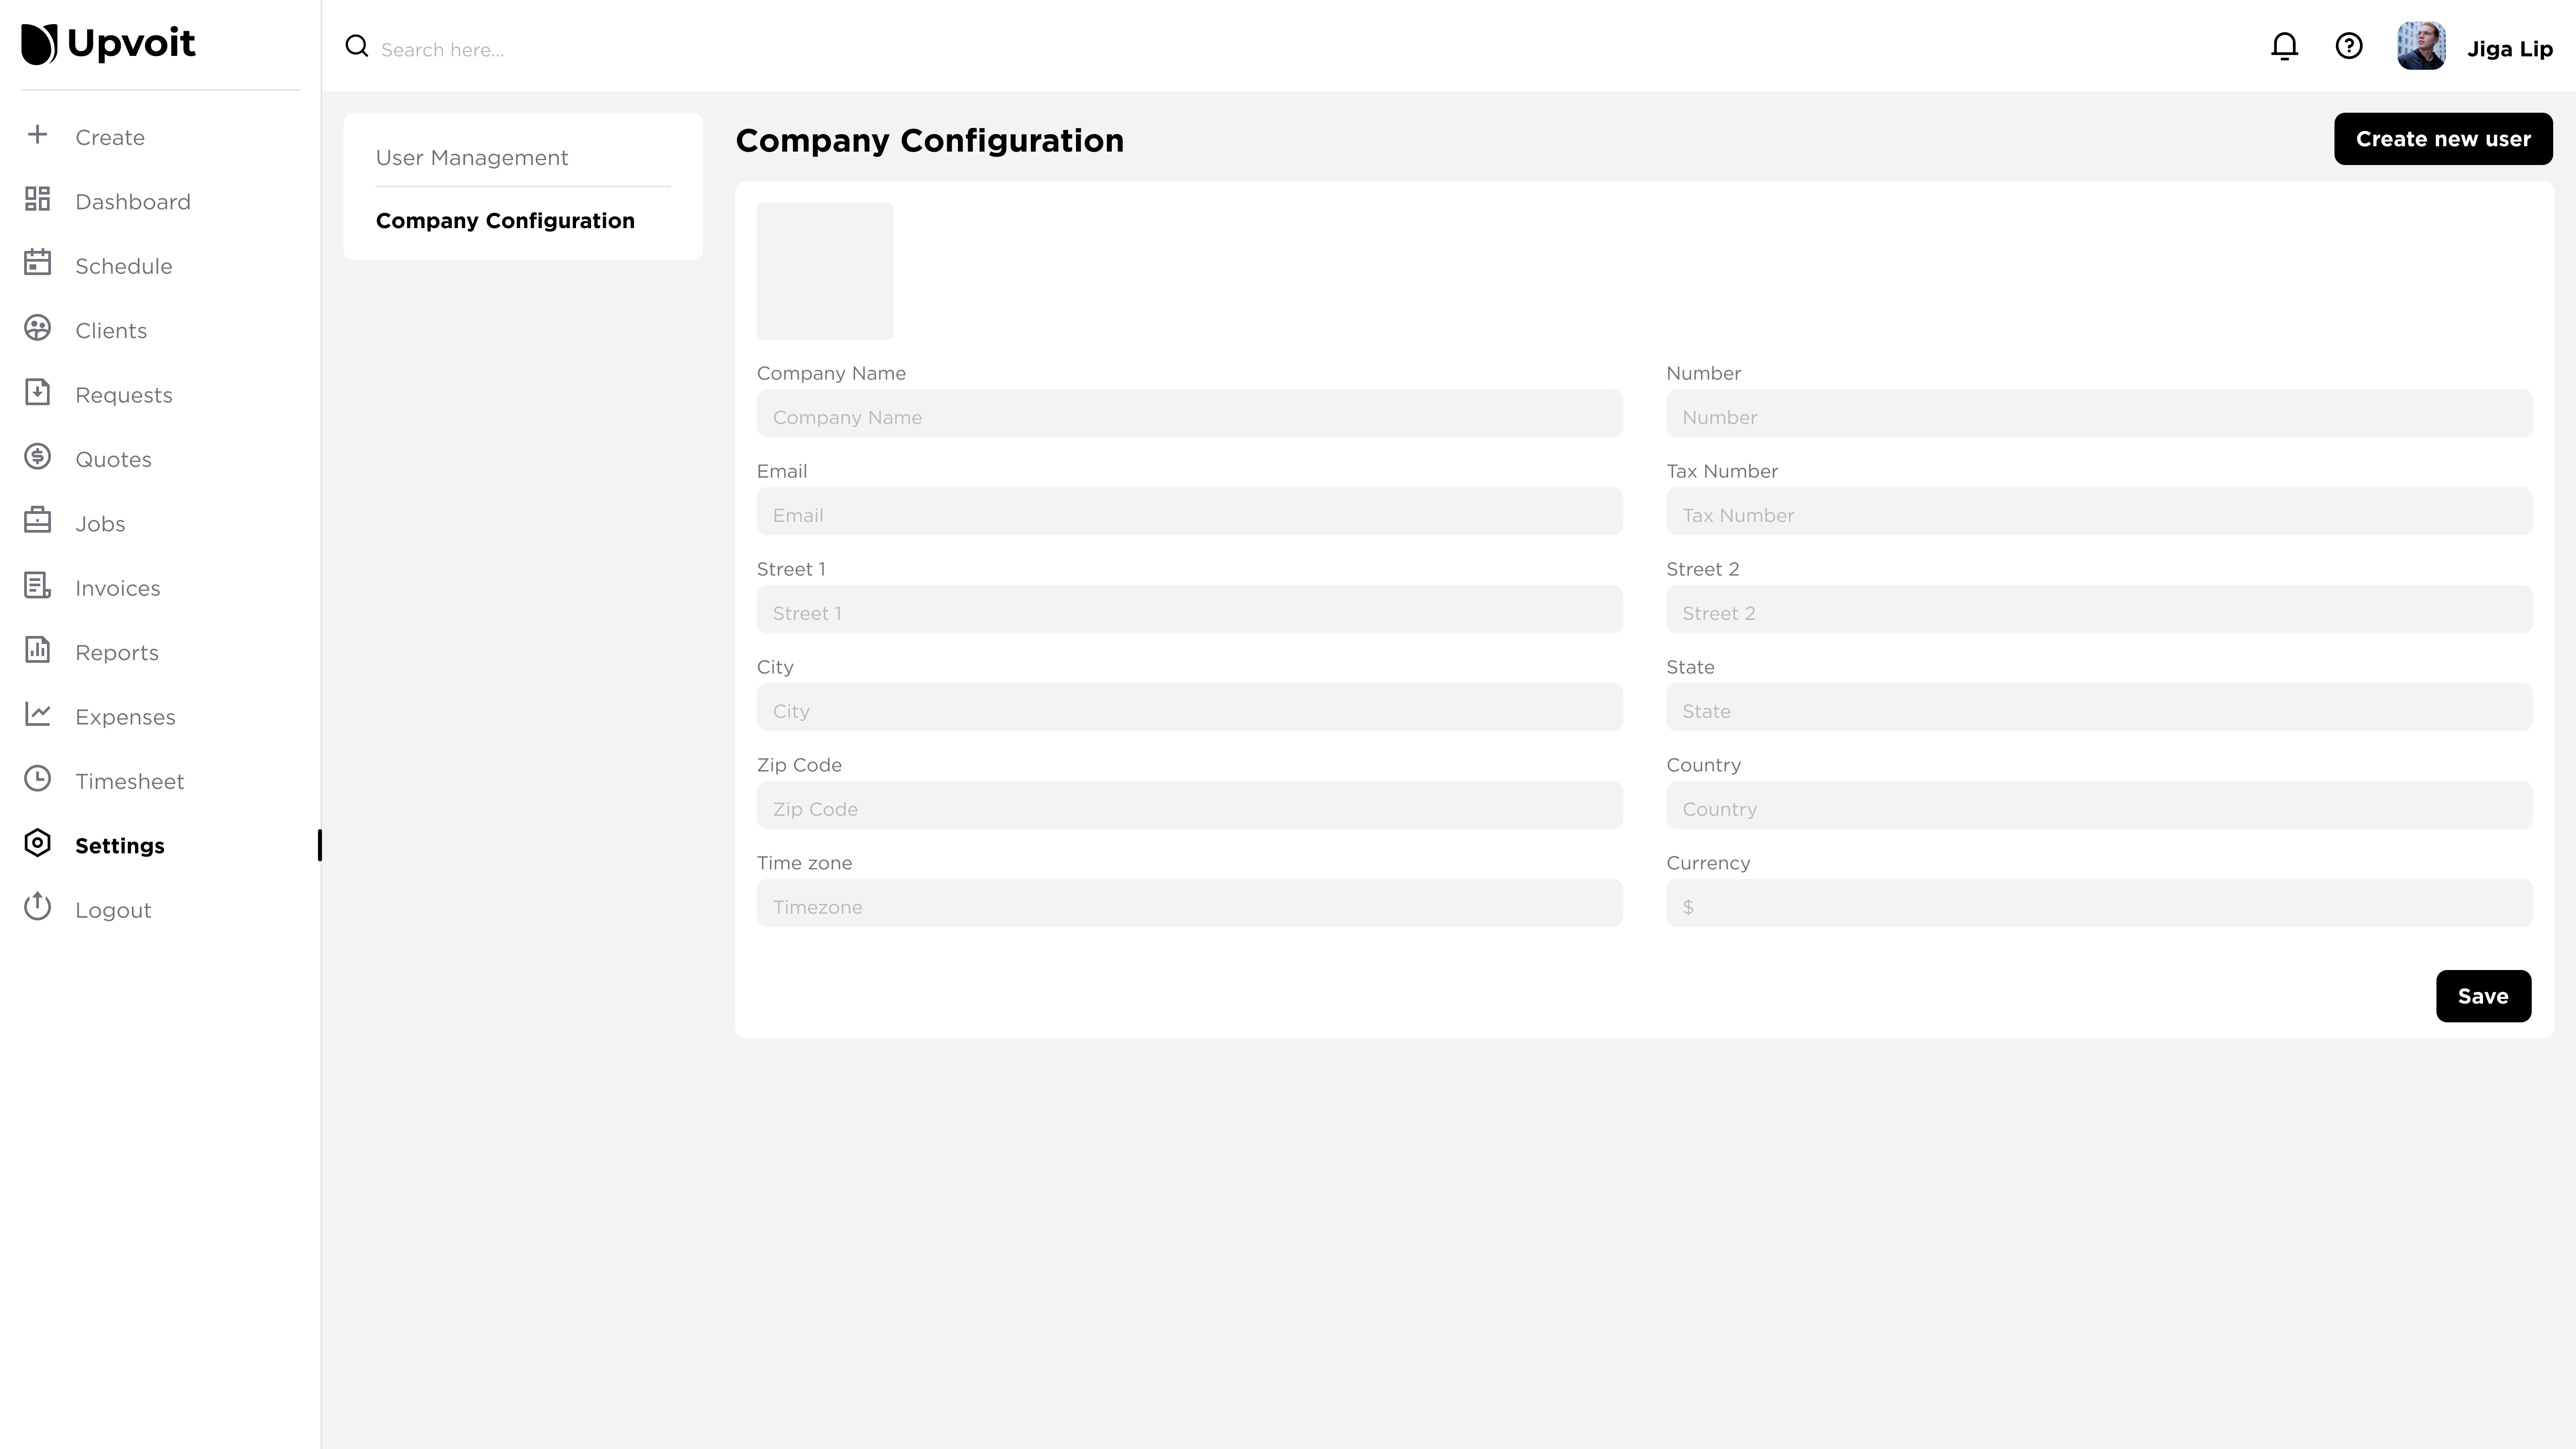Click the Tax Number field

pos(2099,511)
